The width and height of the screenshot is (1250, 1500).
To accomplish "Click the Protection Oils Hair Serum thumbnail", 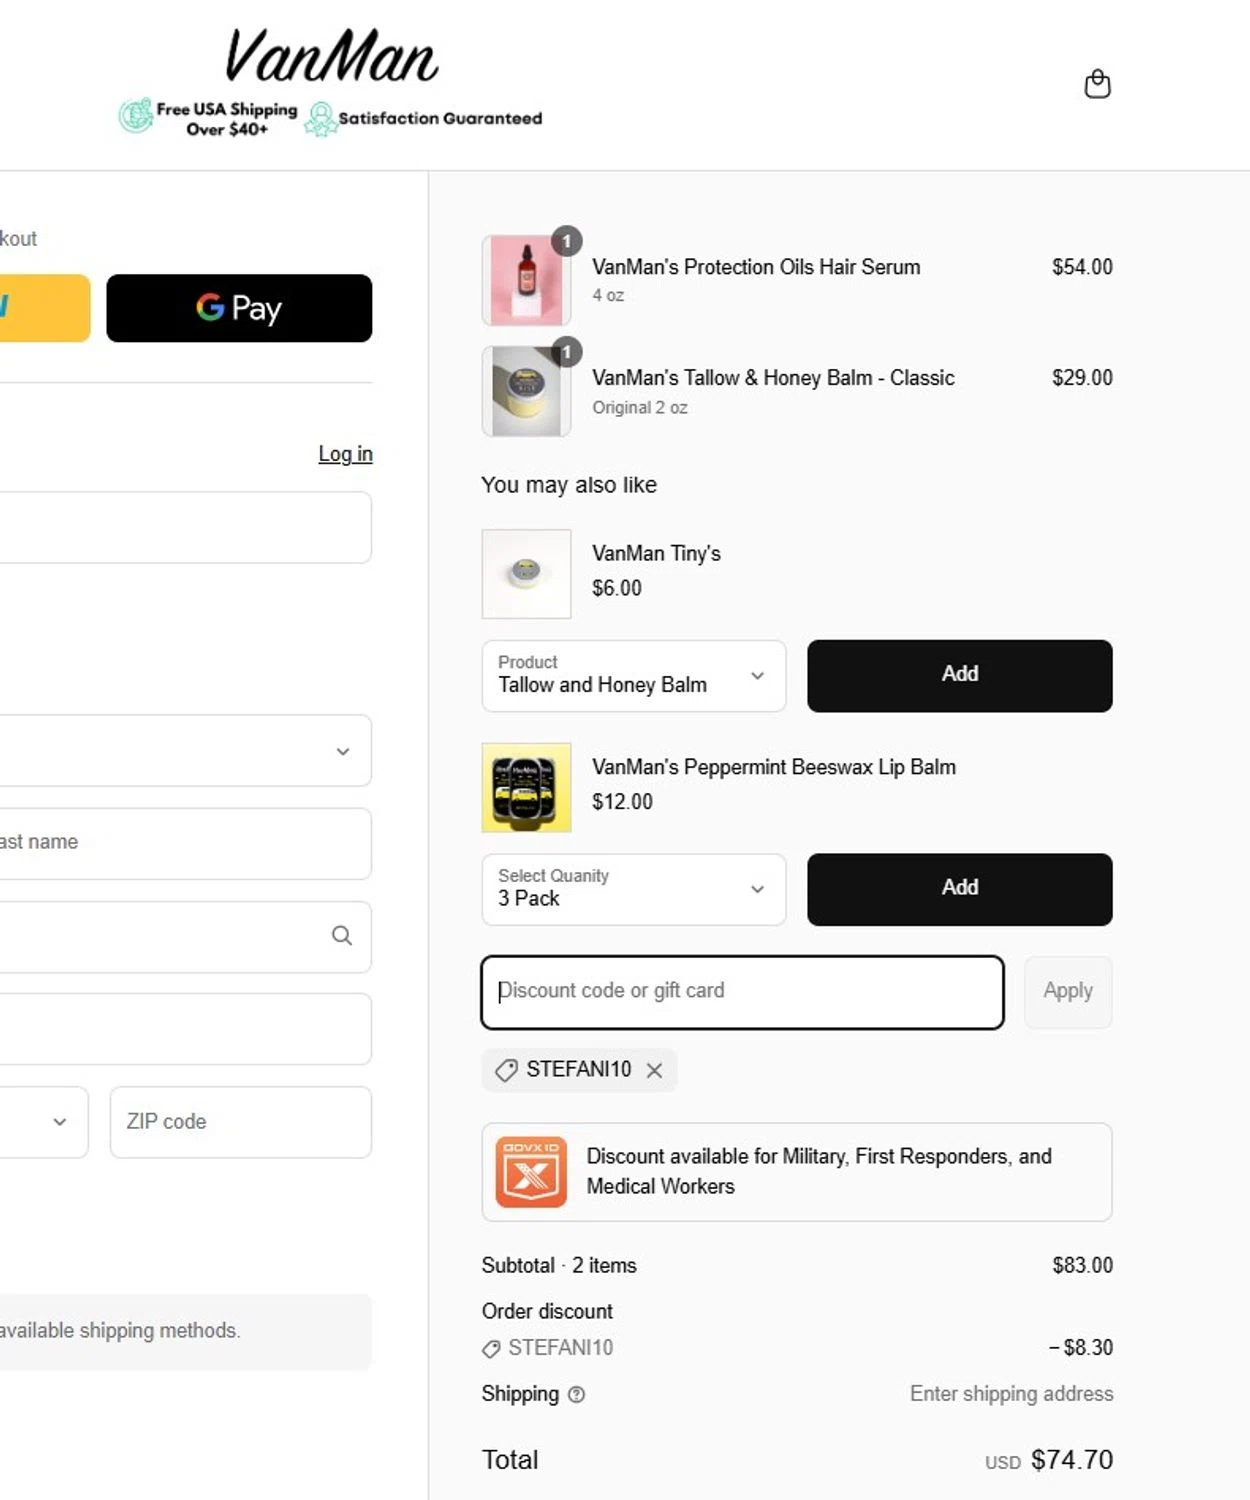I will [x=526, y=280].
